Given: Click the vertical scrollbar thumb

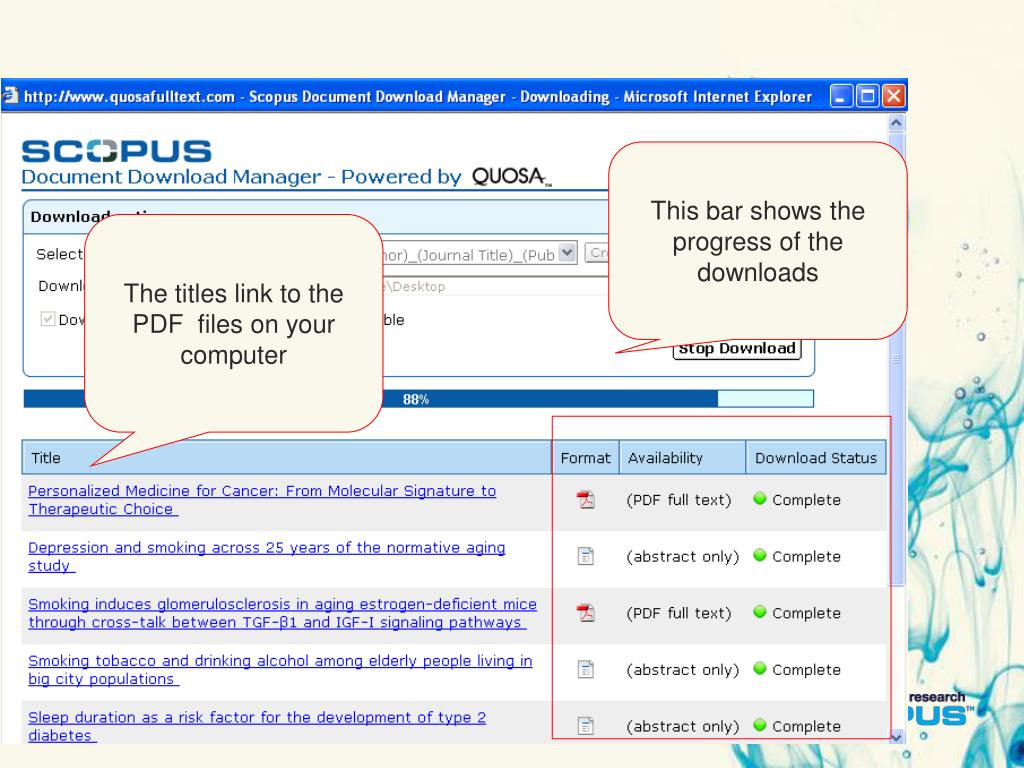Looking at the screenshot, I should point(897,359).
